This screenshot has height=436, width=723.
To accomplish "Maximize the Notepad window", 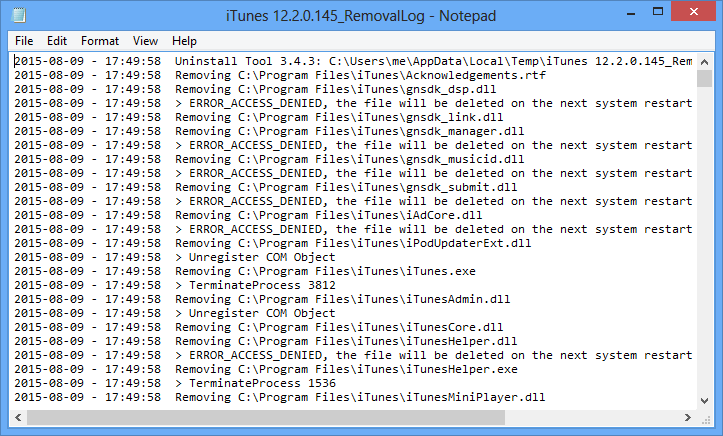I will (658, 12).
